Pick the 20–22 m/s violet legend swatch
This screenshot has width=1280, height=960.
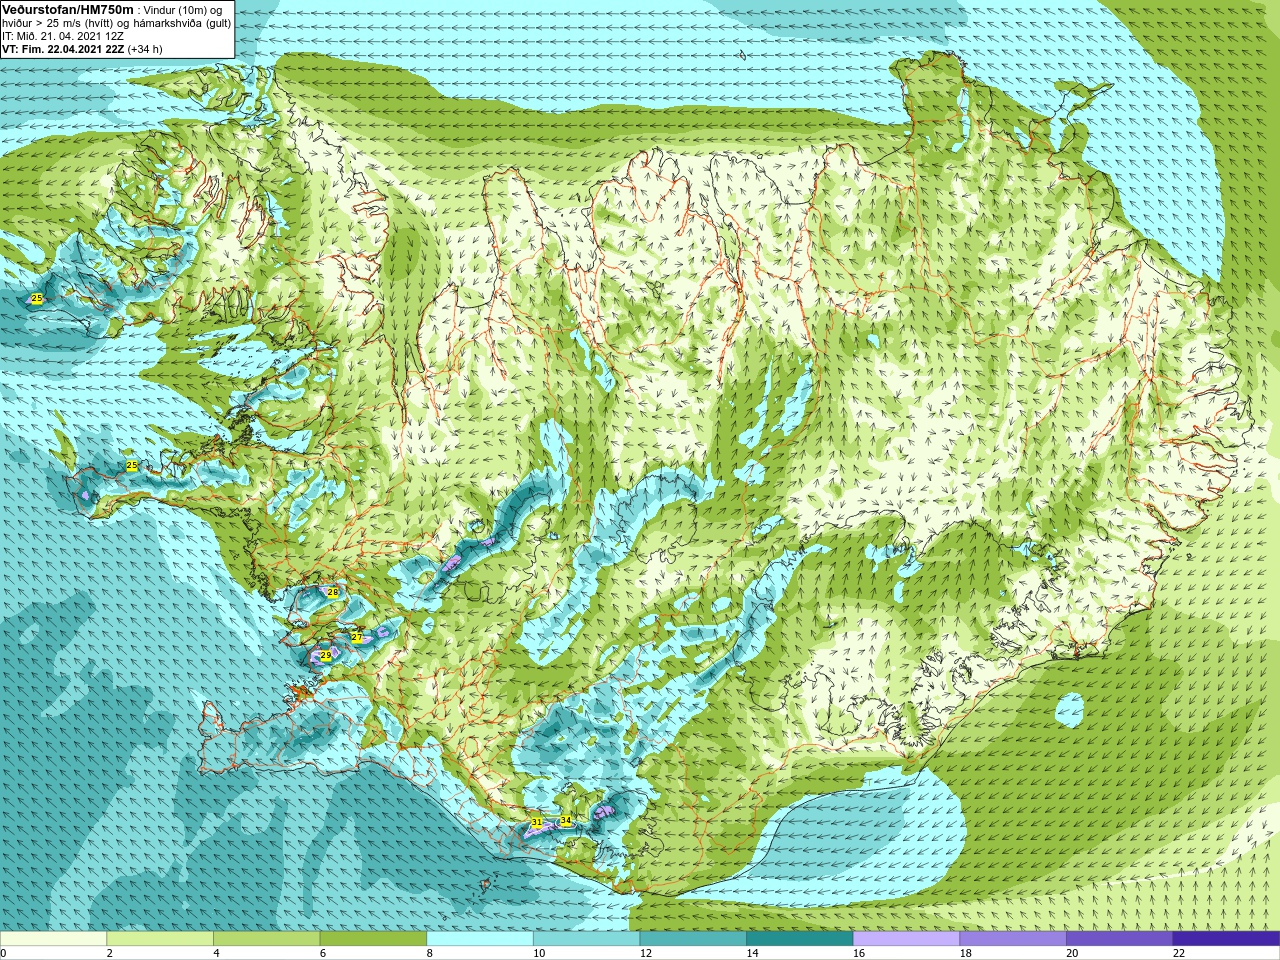click(x=1119, y=939)
